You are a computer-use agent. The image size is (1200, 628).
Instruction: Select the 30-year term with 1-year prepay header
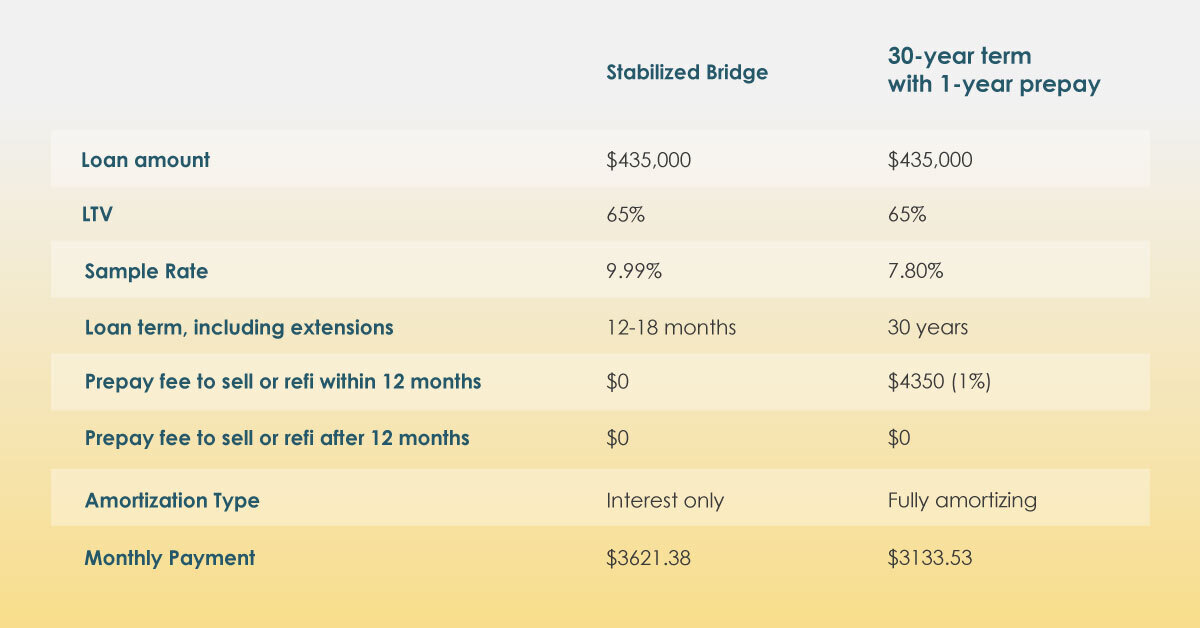994,71
